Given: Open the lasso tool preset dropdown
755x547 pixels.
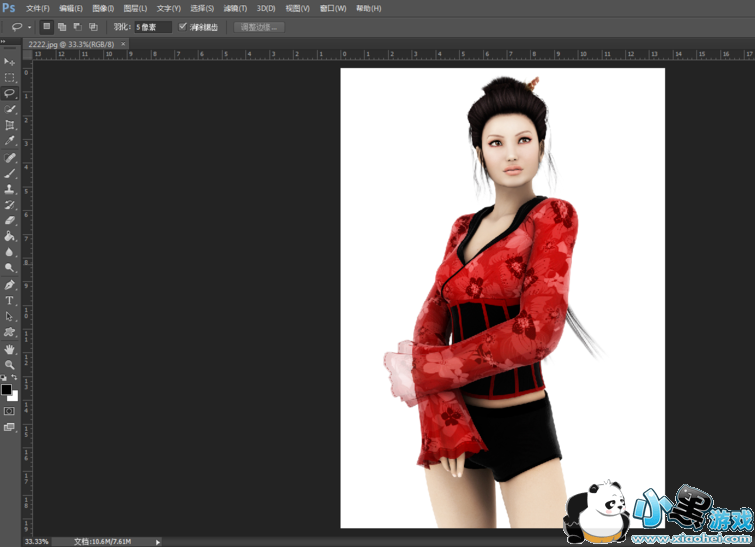Looking at the screenshot, I should [29, 27].
